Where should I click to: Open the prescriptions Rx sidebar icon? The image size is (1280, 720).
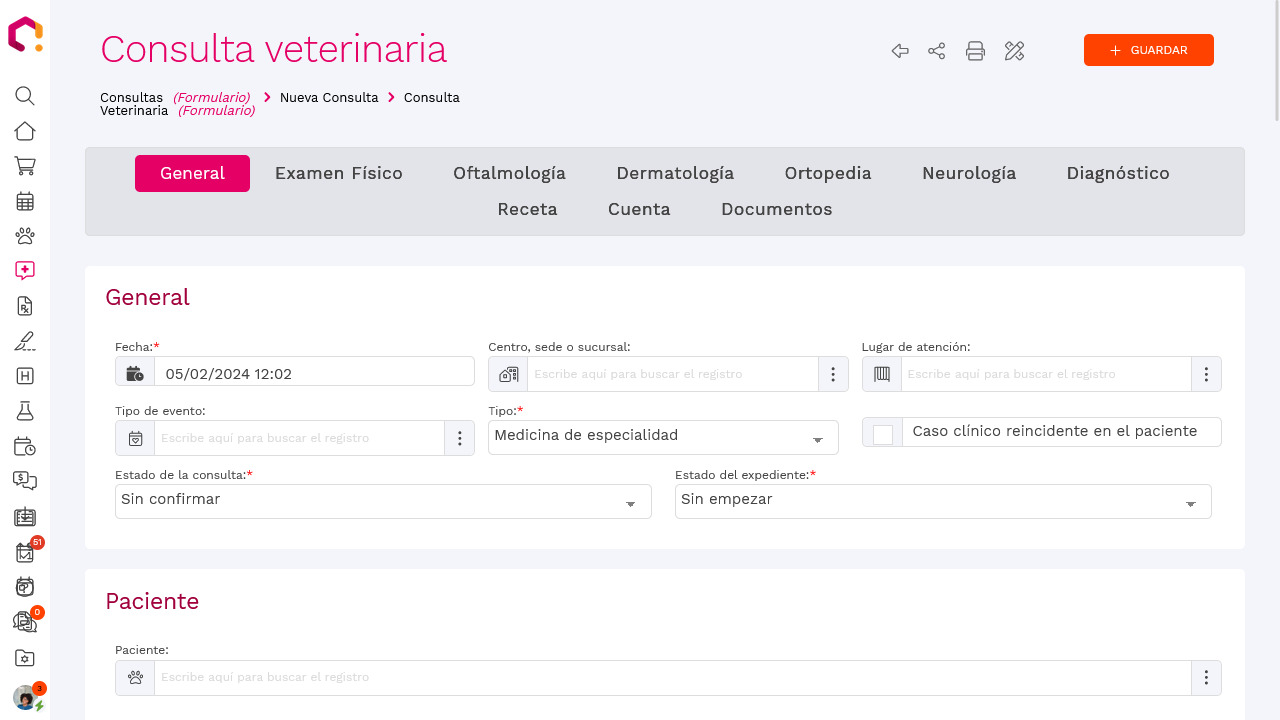(x=24, y=306)
